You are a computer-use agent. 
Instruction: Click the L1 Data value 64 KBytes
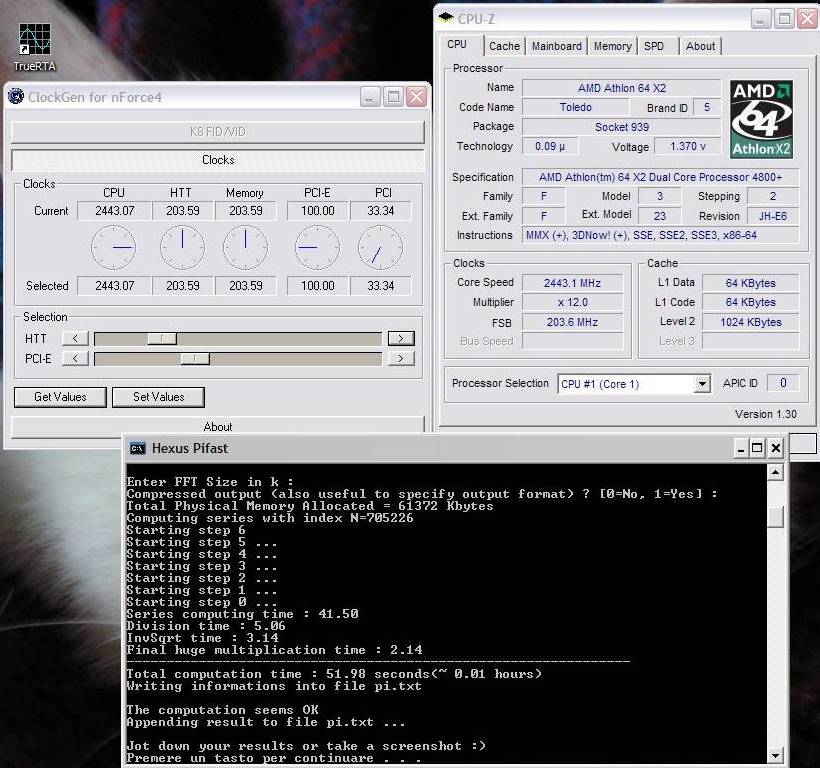pos(750,283)
